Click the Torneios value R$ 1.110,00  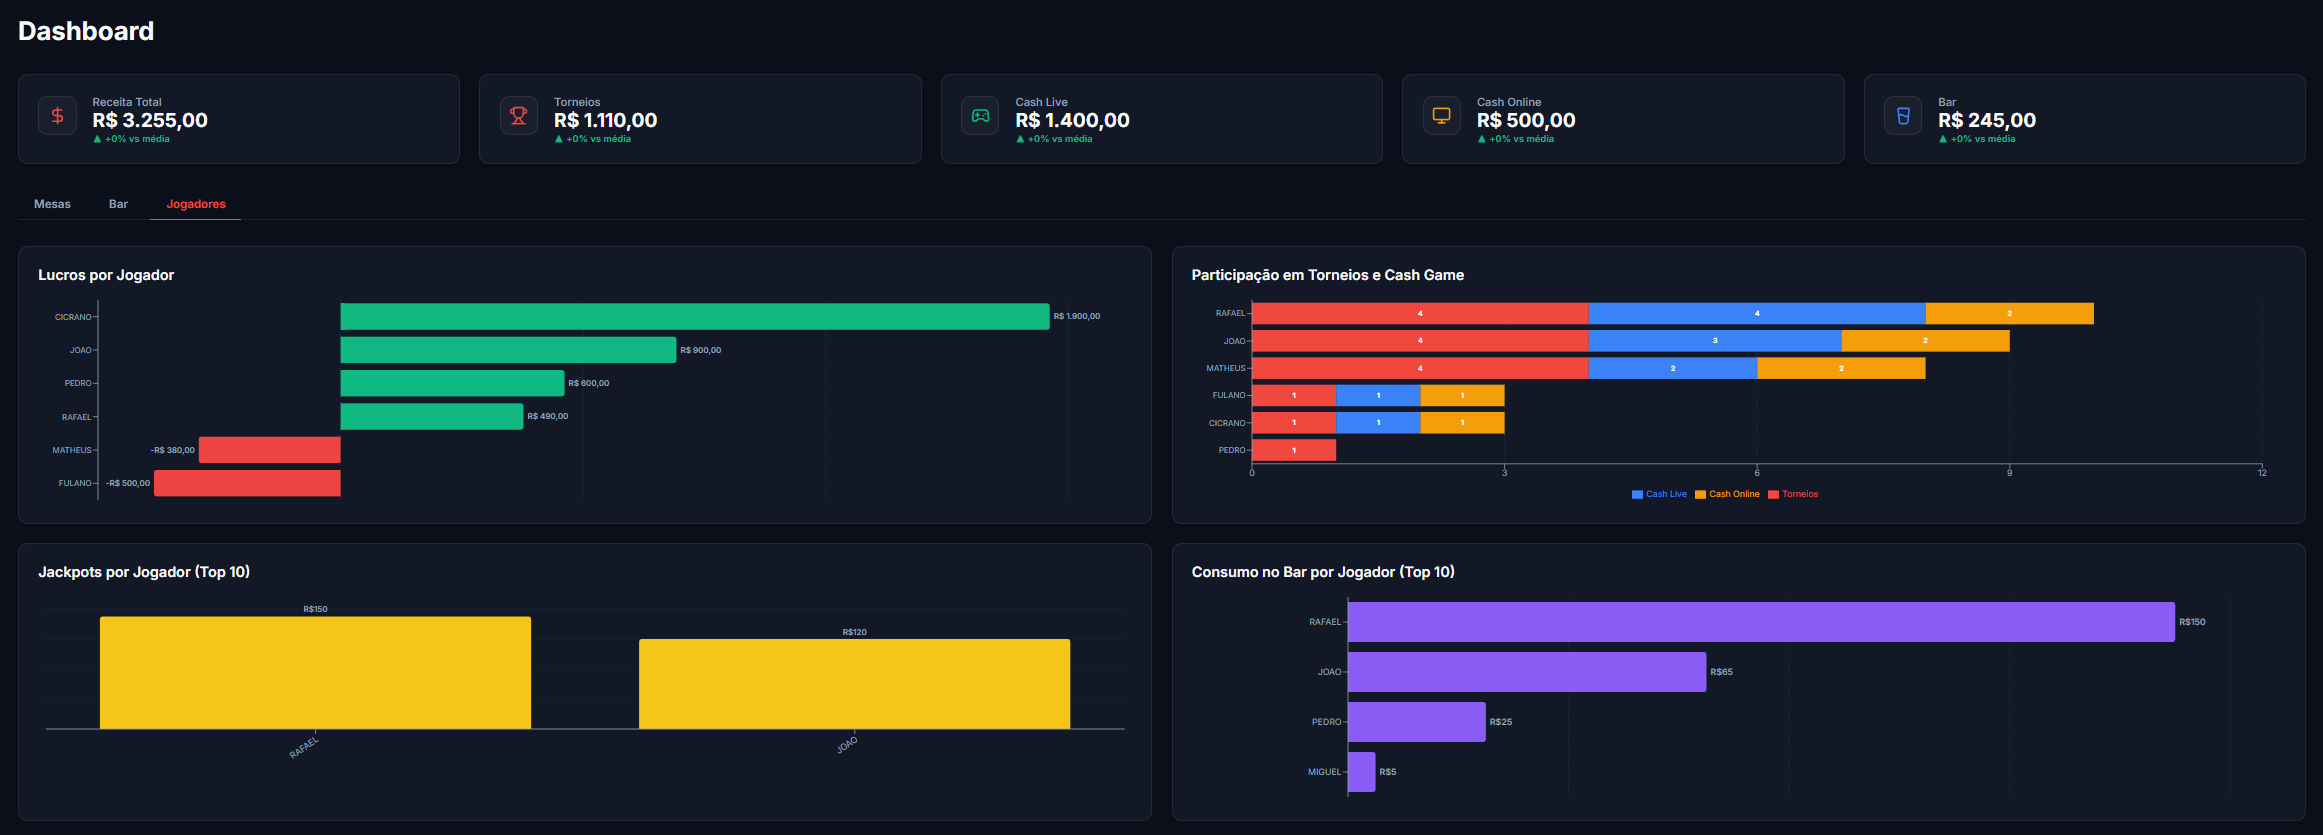[605, 120]
